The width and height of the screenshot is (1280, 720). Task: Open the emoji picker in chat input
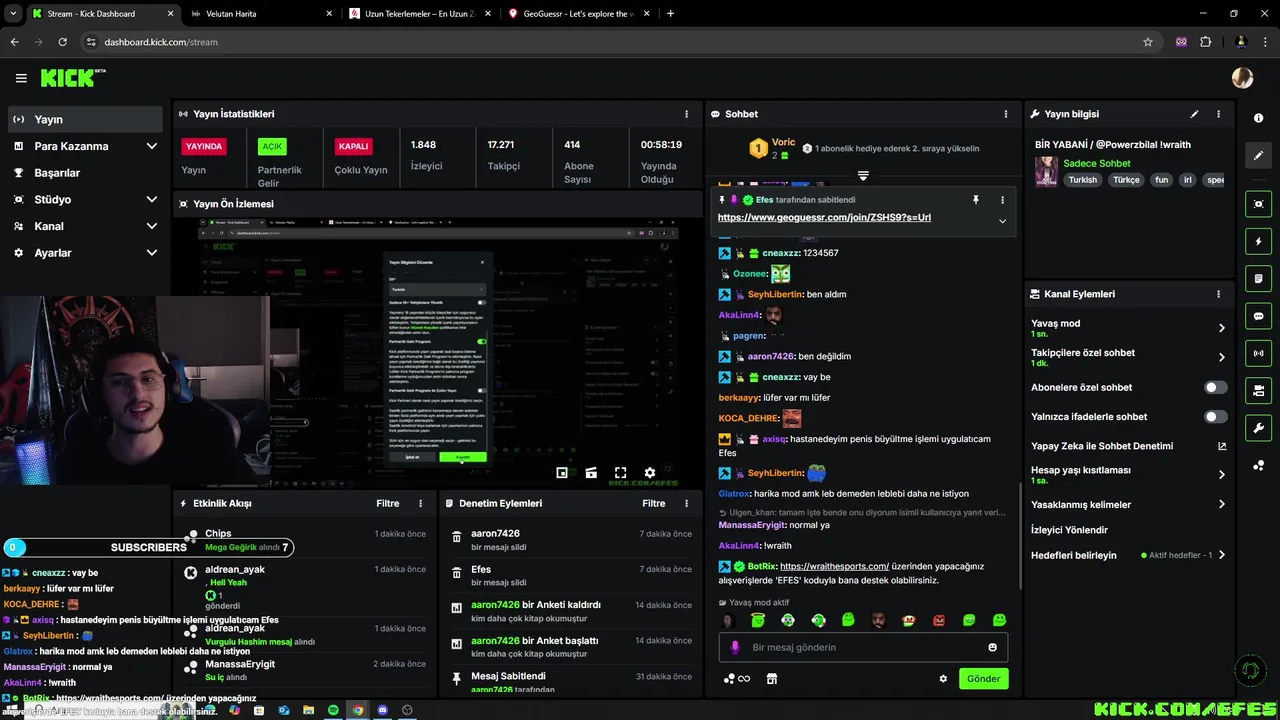(992, 647)
